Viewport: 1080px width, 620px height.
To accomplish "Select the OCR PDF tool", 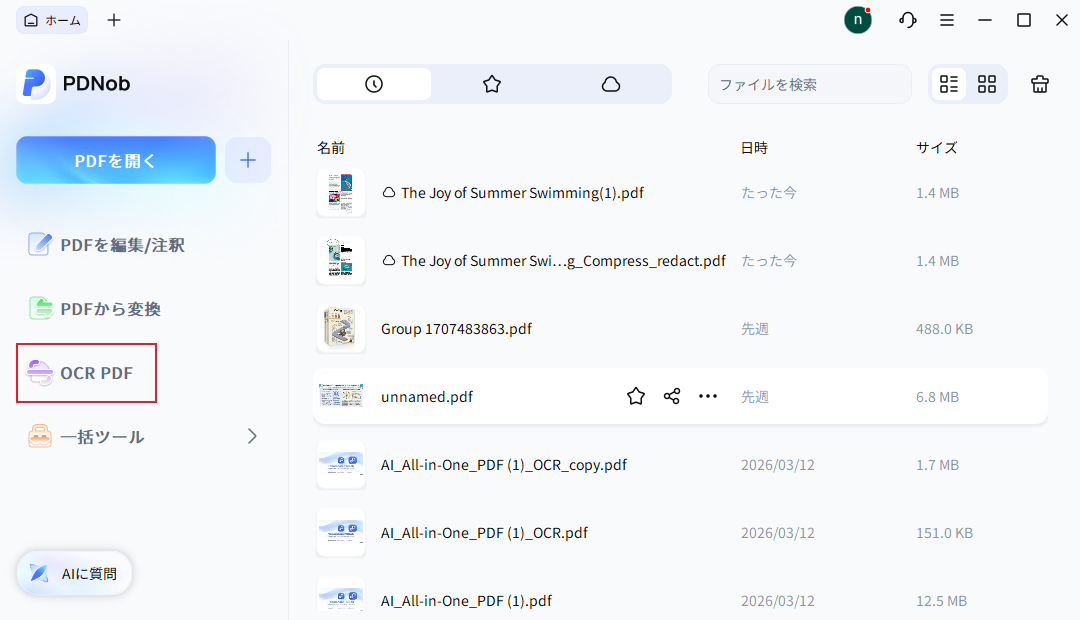I will tap(86, 373).
